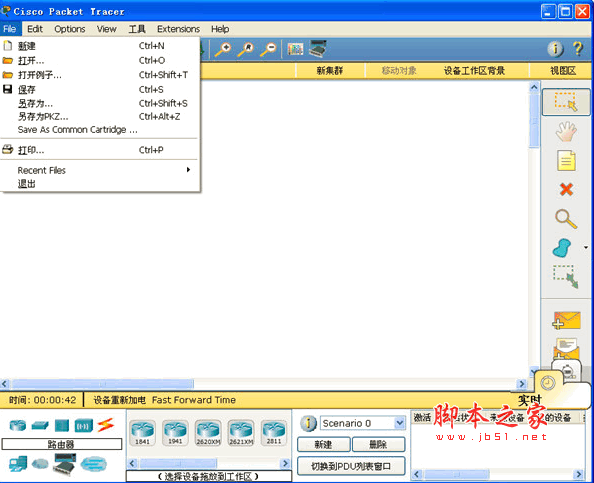Click the Zoom Reset magnifier icon
This screenshot has height=483, width=594.
click(x=245, y=49)
